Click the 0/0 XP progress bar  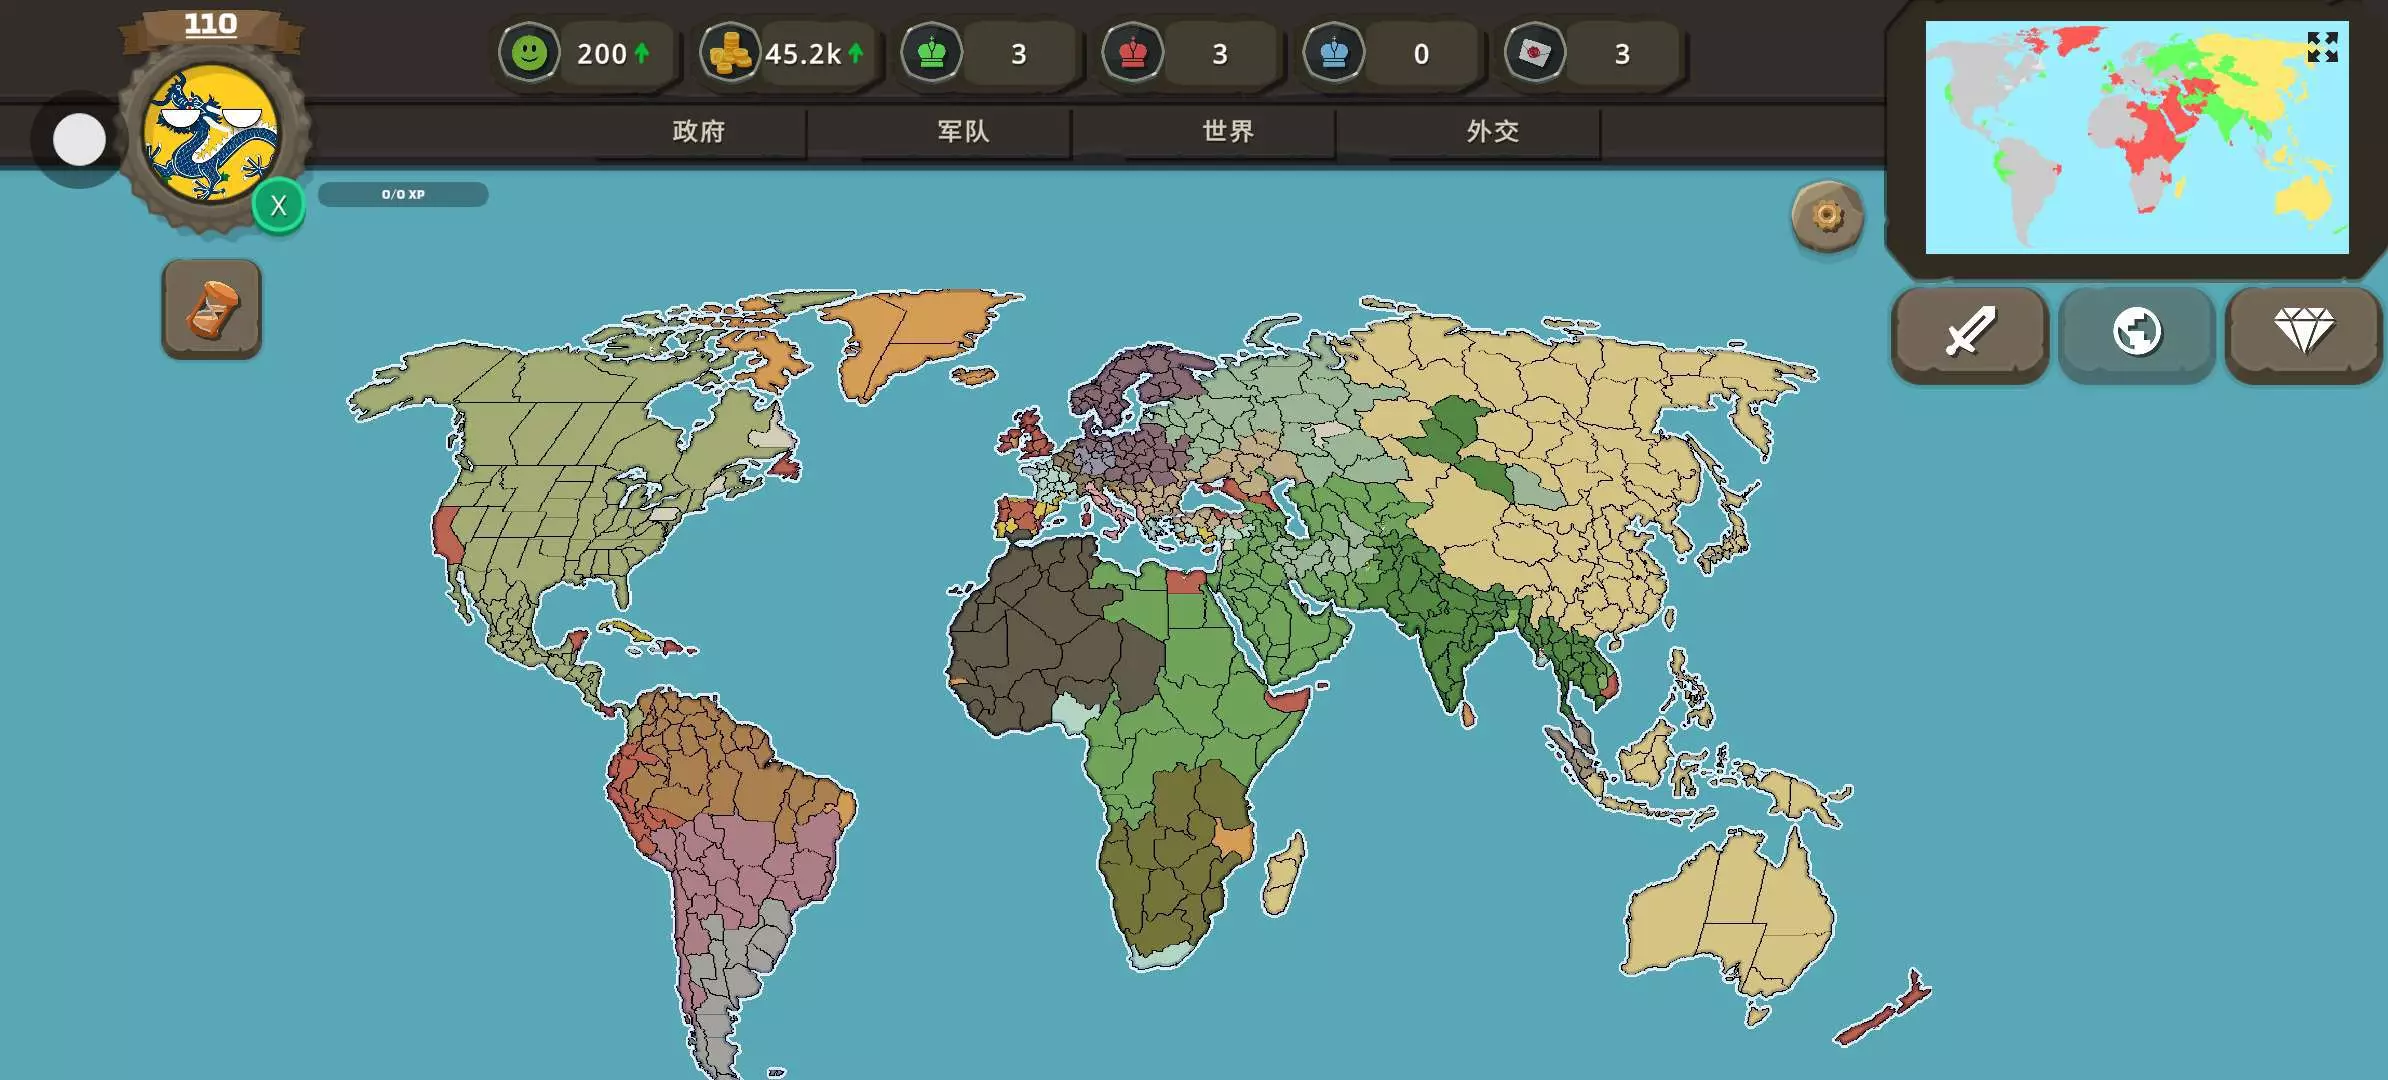[403, 194]
